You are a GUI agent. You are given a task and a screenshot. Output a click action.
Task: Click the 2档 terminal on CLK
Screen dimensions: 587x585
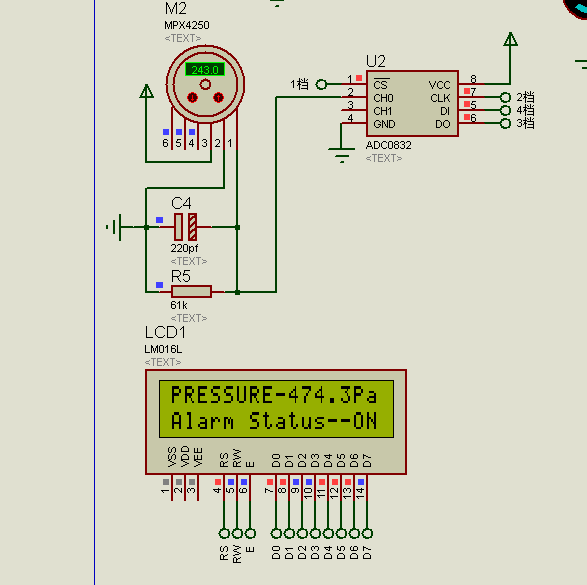[x=505, y=97]
